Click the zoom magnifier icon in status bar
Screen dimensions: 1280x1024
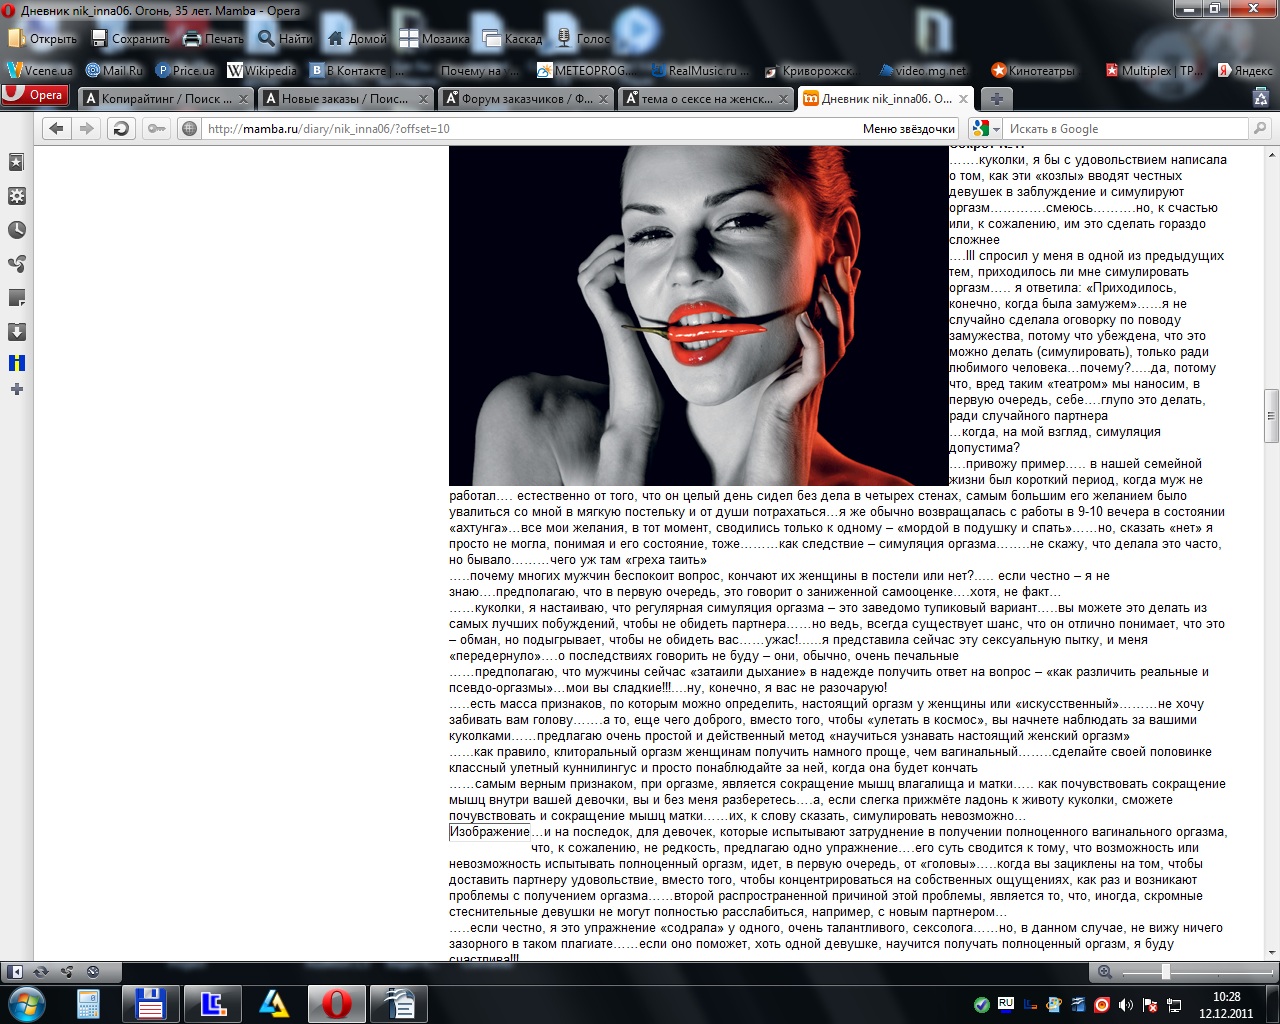[1104, 972]
